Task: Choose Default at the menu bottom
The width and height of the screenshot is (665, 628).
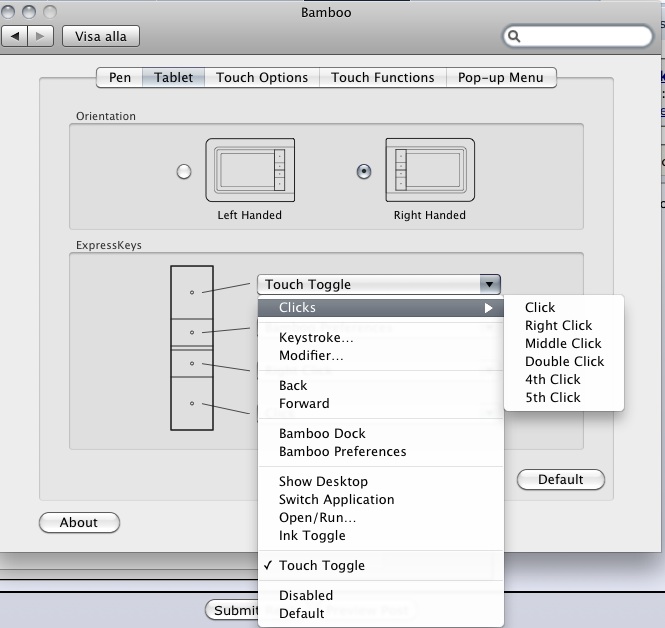Action: (380, 613)
